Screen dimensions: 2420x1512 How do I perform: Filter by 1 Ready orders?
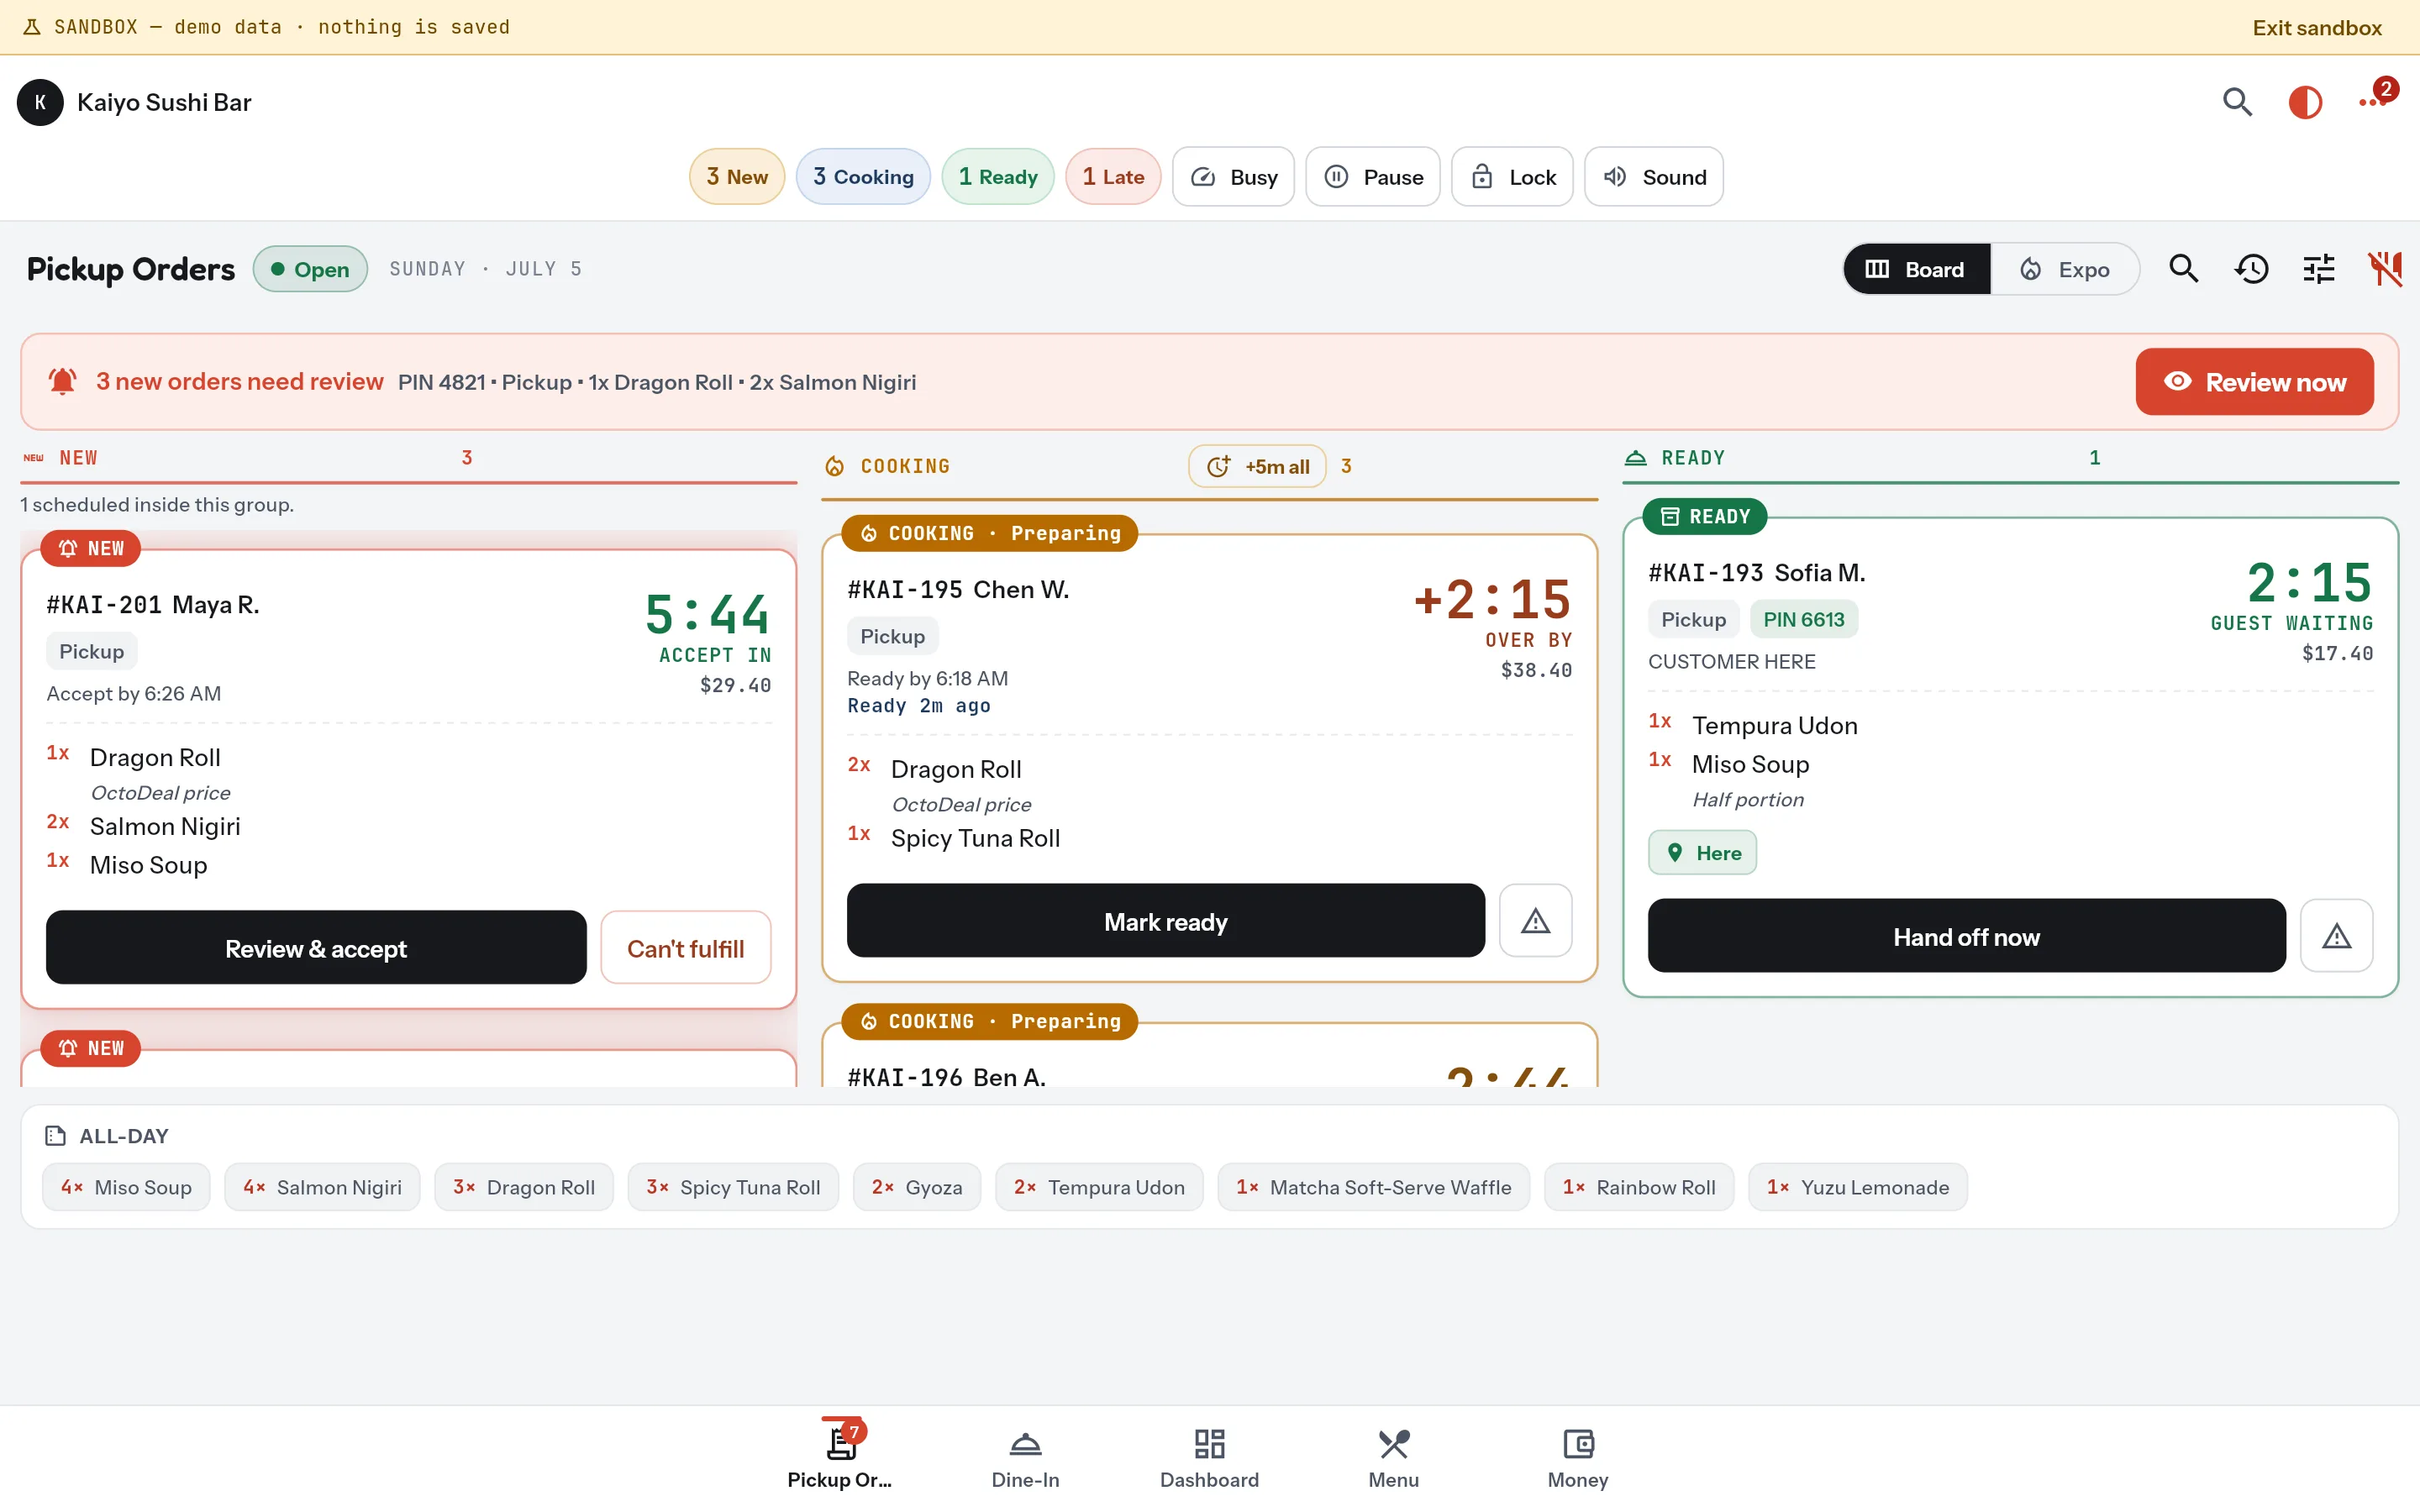pyautogui.click(x=998, y=177)
